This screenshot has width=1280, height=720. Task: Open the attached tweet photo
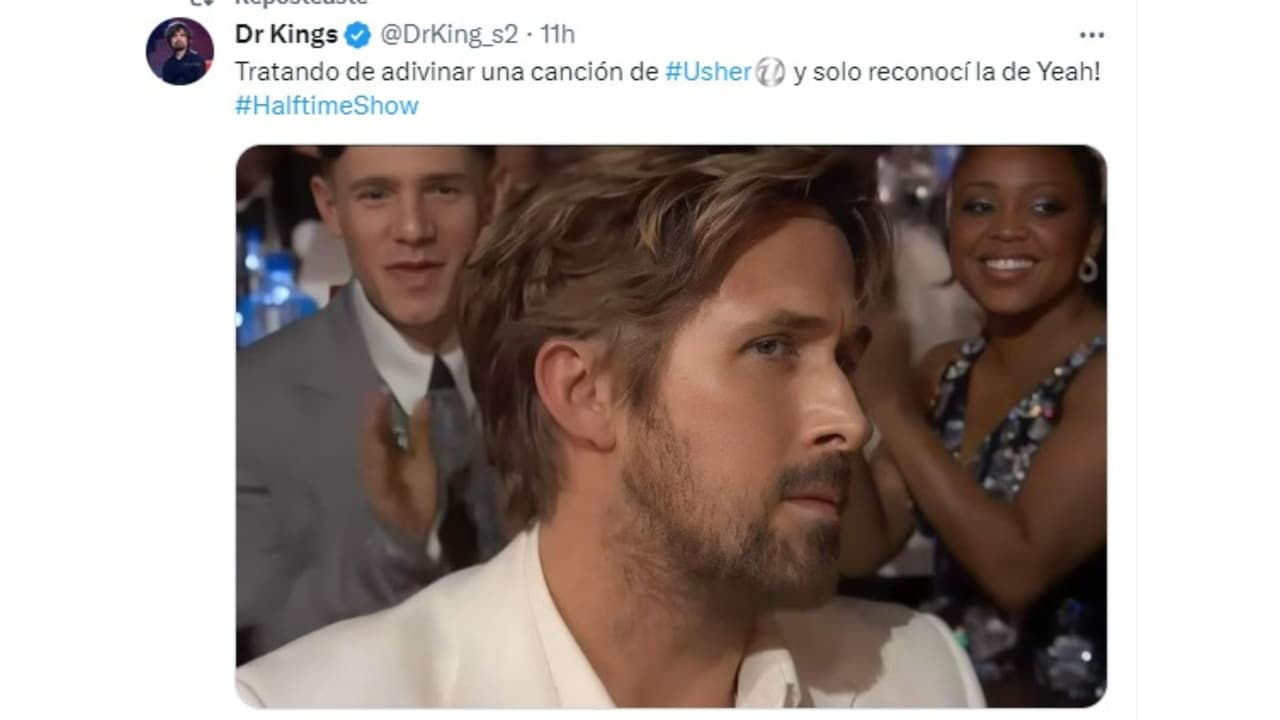pyautogui.click(x=671, y=427)
